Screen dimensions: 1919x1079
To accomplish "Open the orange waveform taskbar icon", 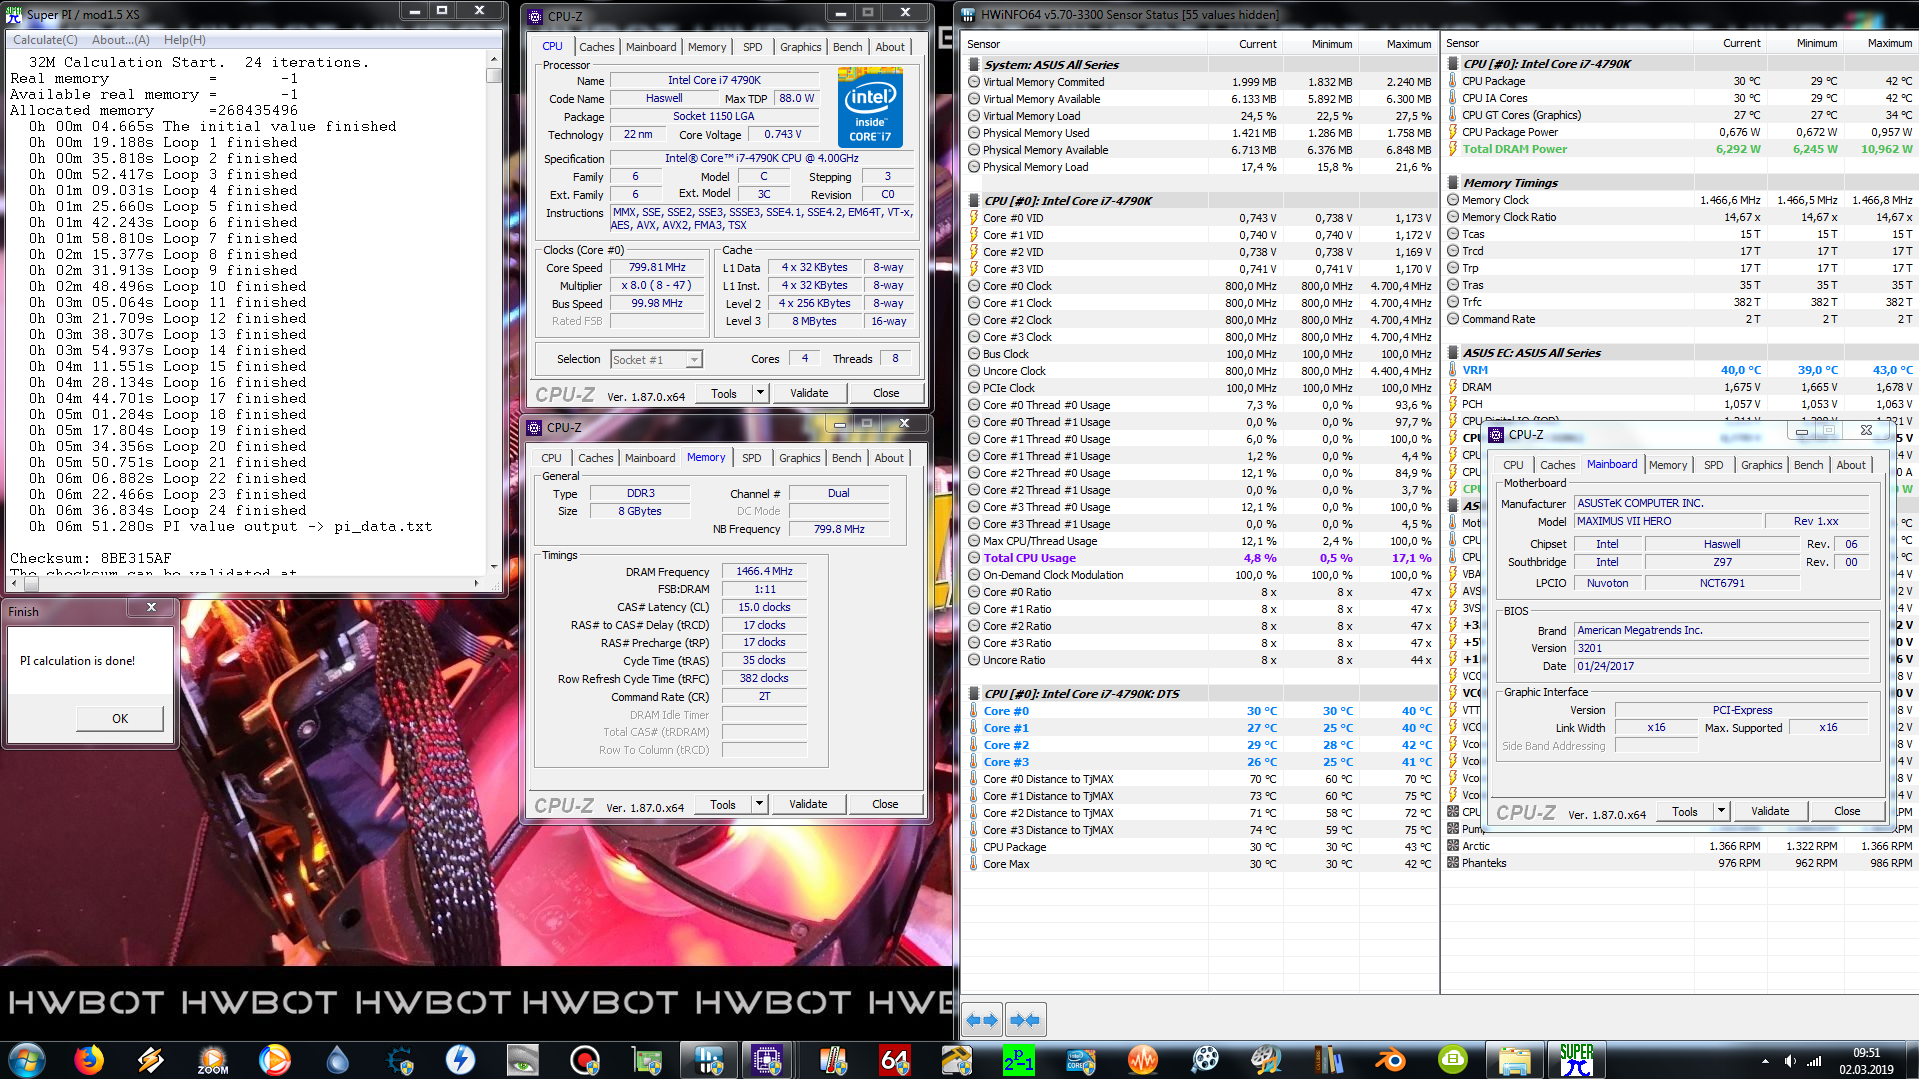I will [1143, 1059].
